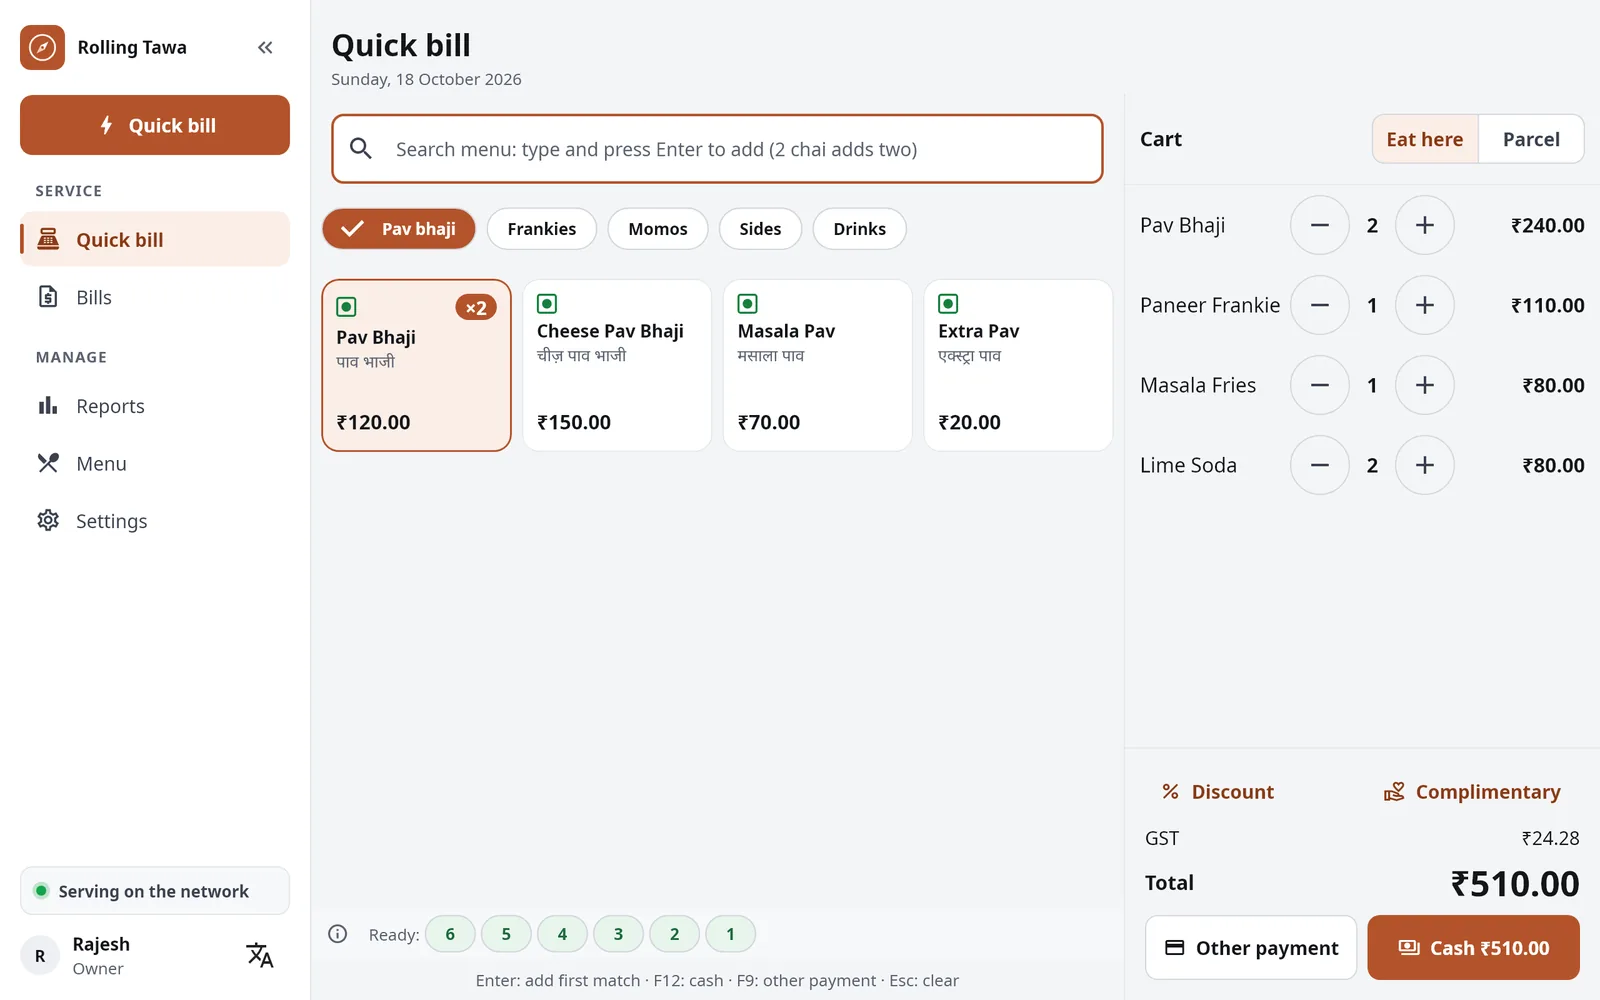Open the Menu management page
1600x1000 pixels.
click(155, 463)
